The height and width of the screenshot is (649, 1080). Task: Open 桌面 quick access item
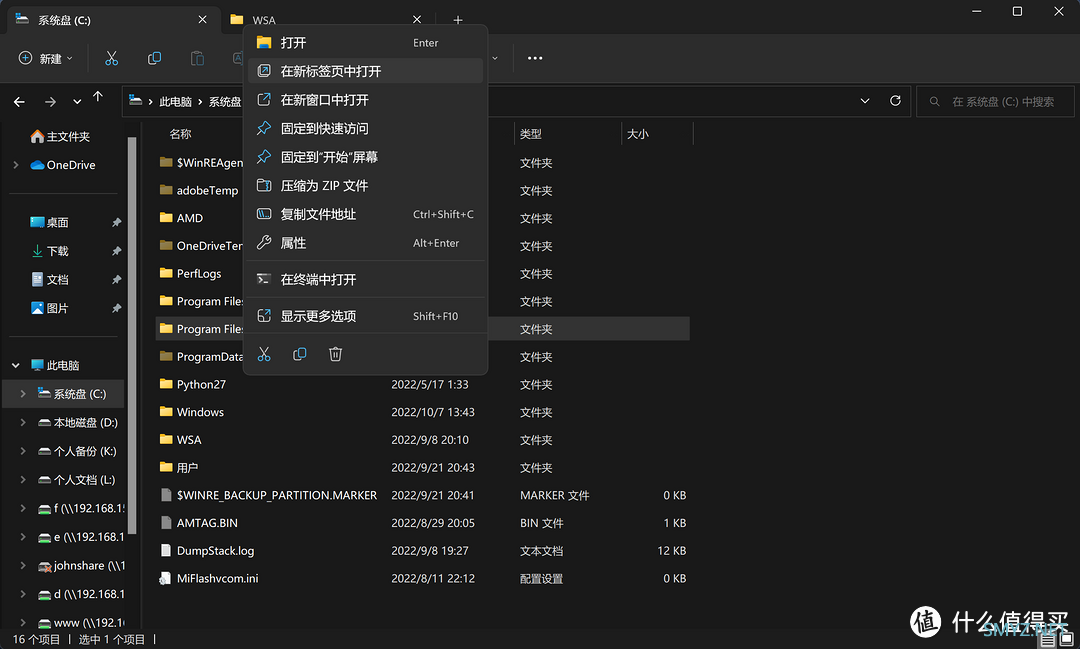coord(50,223)
